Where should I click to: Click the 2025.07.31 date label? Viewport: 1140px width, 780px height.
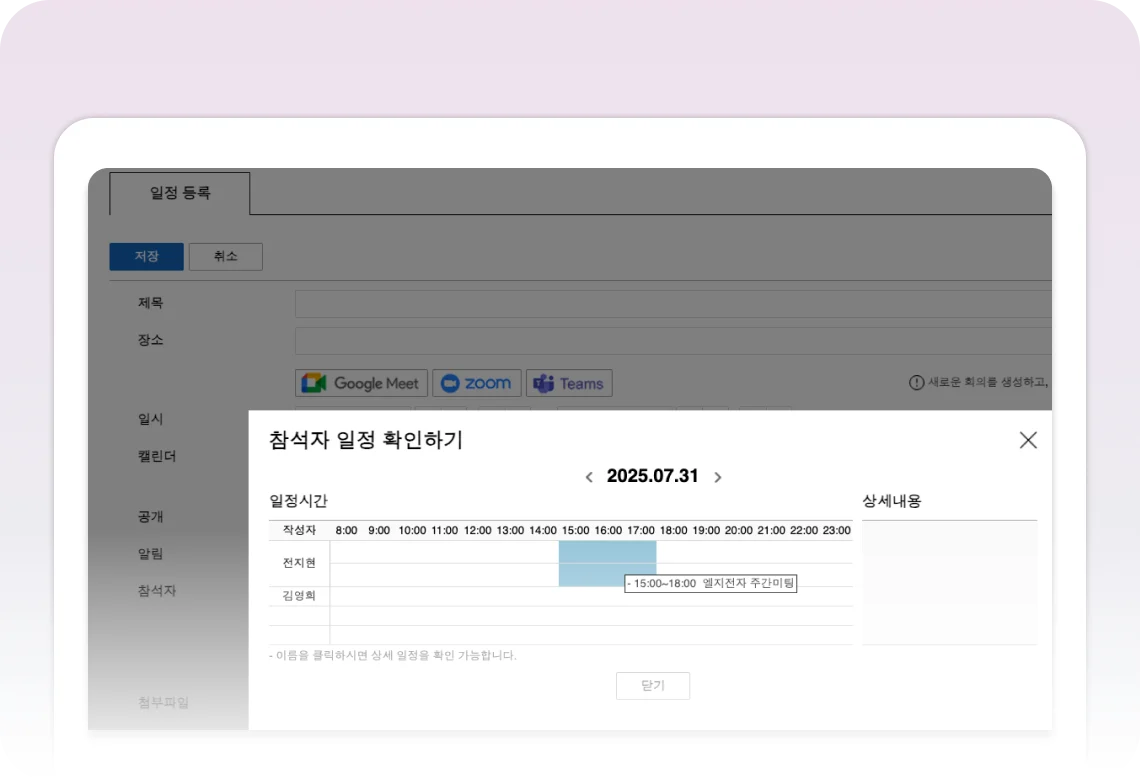click(652, 476)
